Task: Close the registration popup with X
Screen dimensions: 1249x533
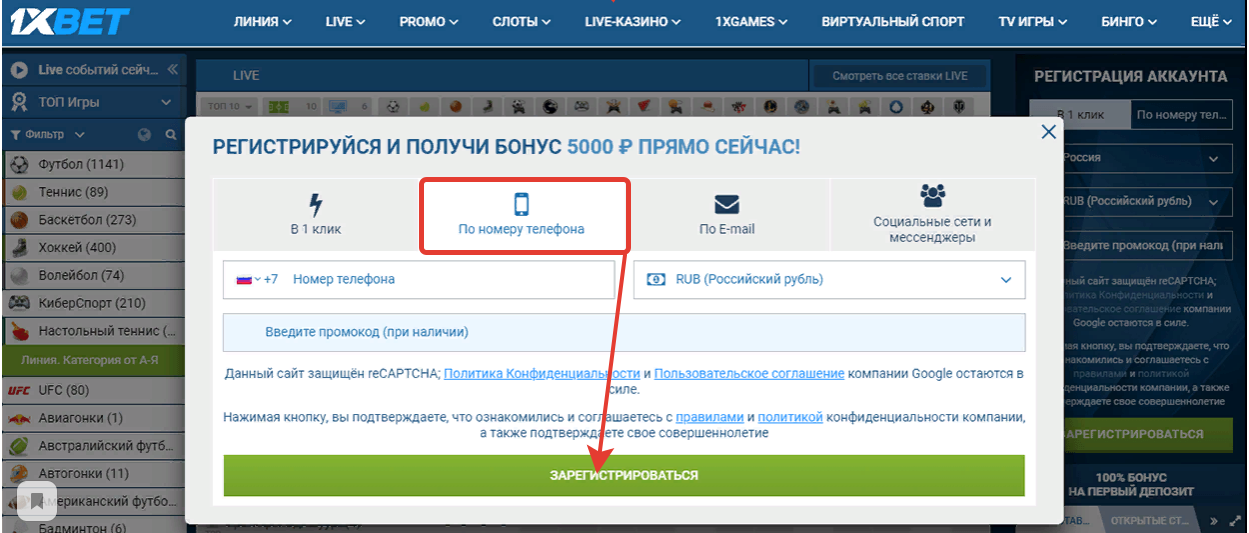Action: coord(1048,132)
